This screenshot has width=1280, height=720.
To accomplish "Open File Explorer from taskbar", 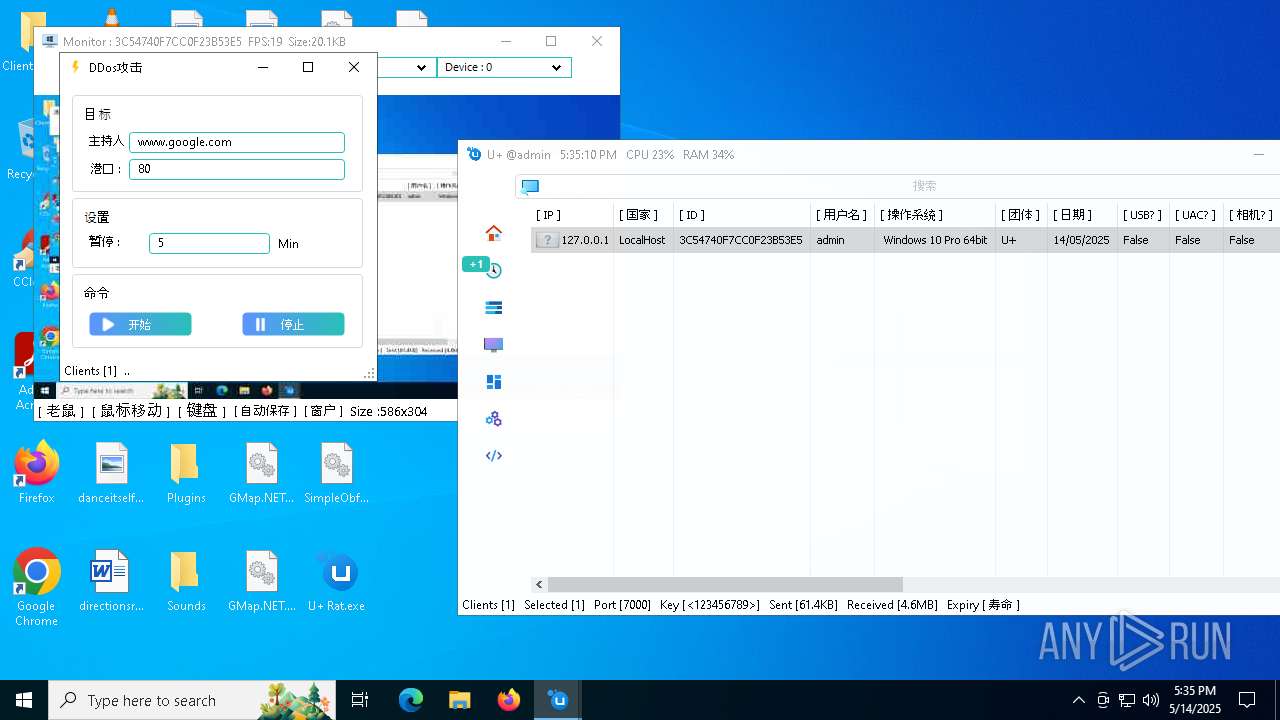I will pos(460,700).
